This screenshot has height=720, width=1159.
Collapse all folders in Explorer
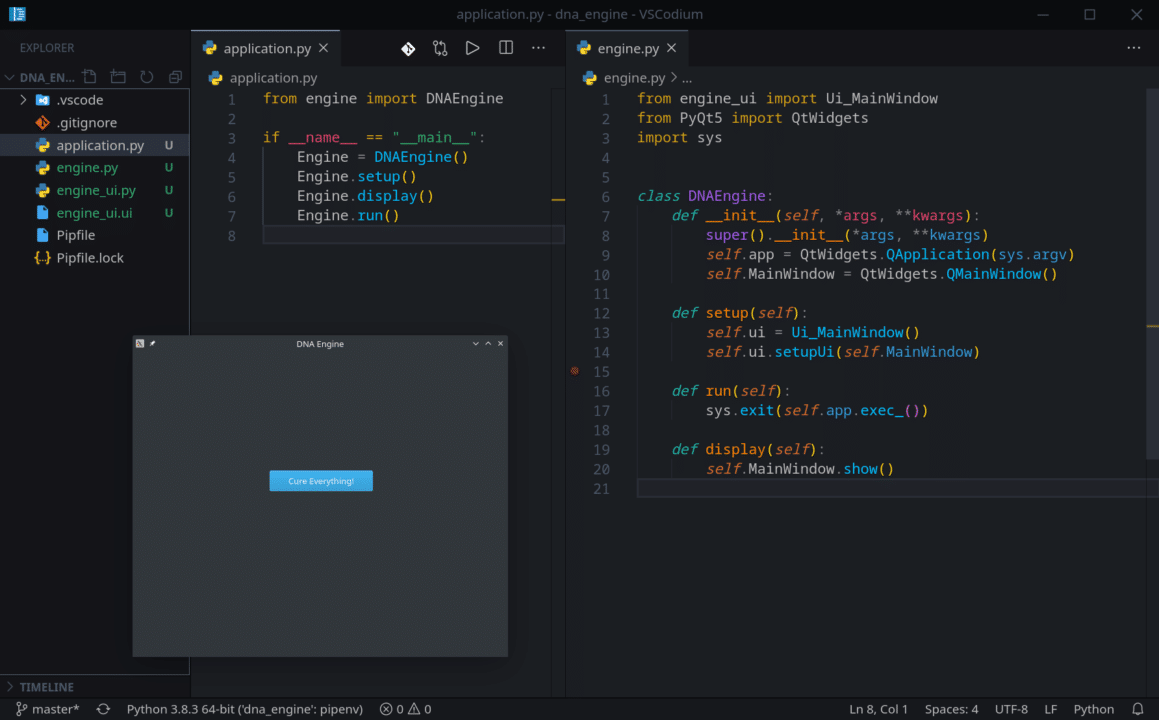174,76
